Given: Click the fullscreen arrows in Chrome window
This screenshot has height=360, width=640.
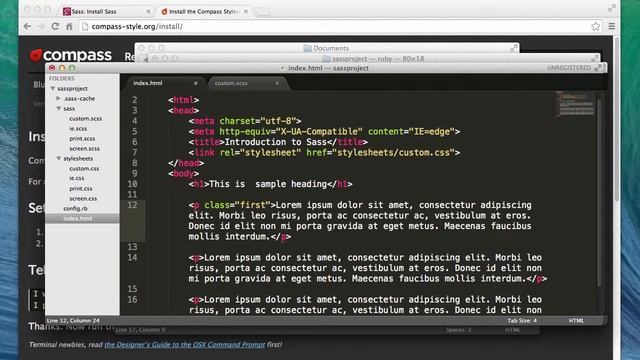Looking at the screenshot, I should tap(611, 8).
